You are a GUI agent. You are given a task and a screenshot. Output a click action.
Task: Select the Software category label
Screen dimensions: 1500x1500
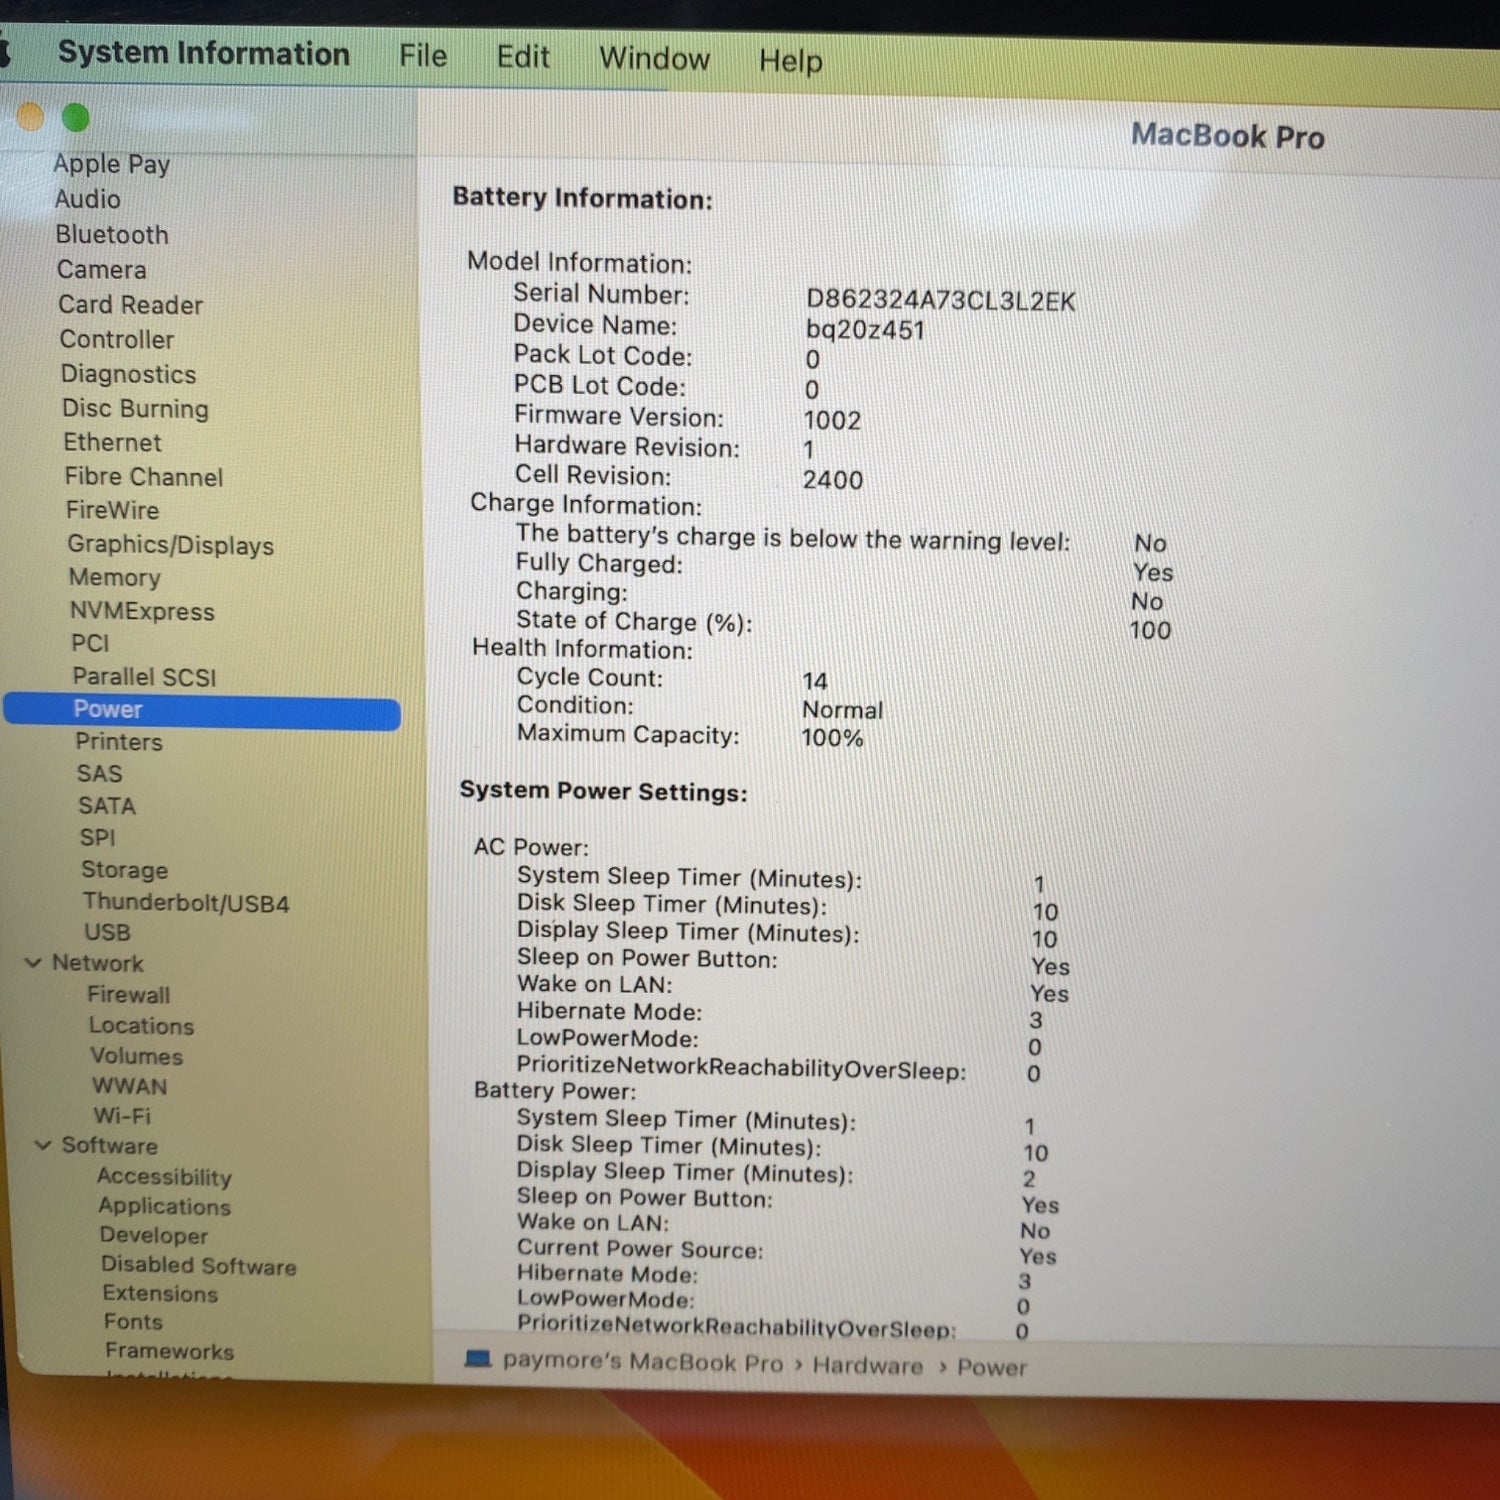[x=110, y=1145]
